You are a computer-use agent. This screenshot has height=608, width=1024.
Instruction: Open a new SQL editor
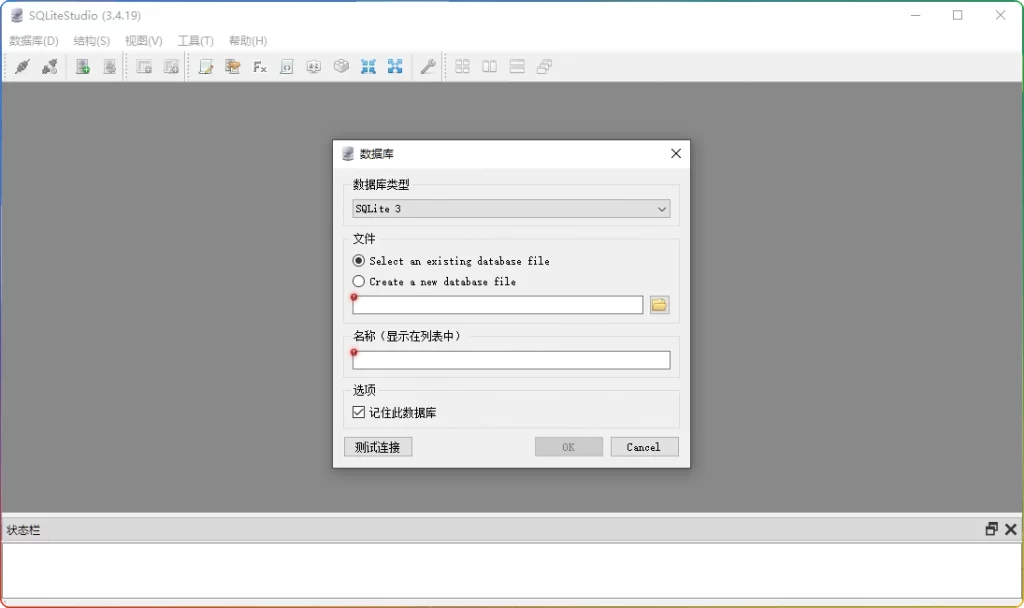pyautogui.click(x=206, y=66)
